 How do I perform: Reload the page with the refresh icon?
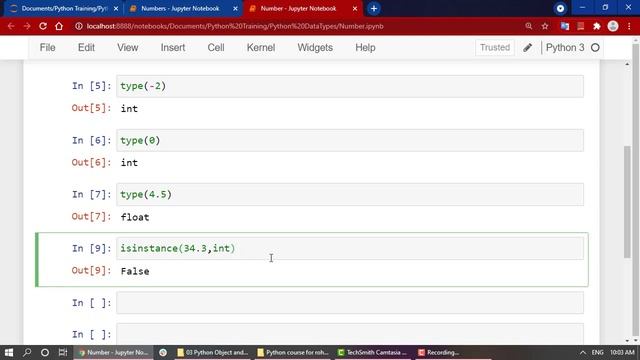(43, 26)
